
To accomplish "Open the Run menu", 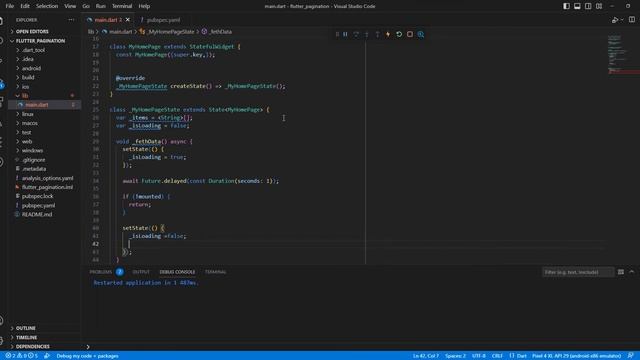I will [100, 6].
